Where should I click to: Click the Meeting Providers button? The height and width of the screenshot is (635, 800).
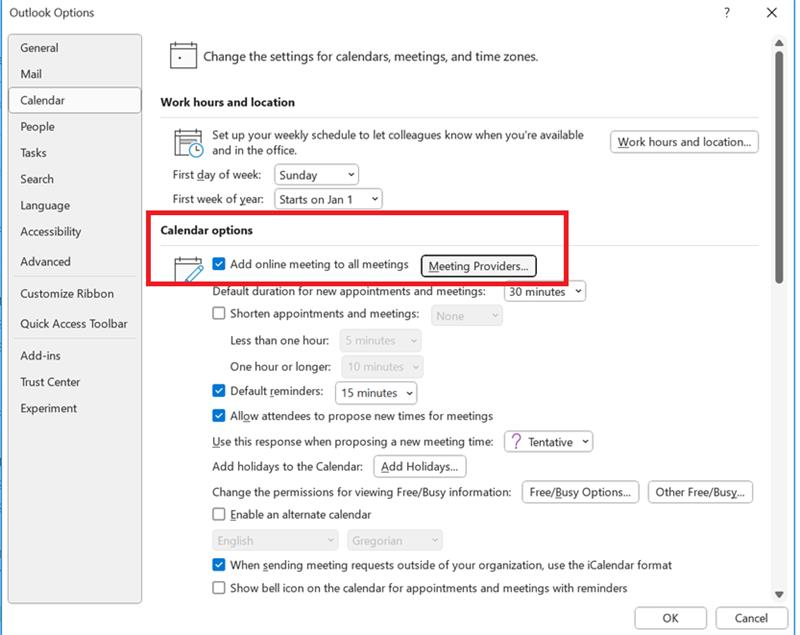click(x=479, y=266)
